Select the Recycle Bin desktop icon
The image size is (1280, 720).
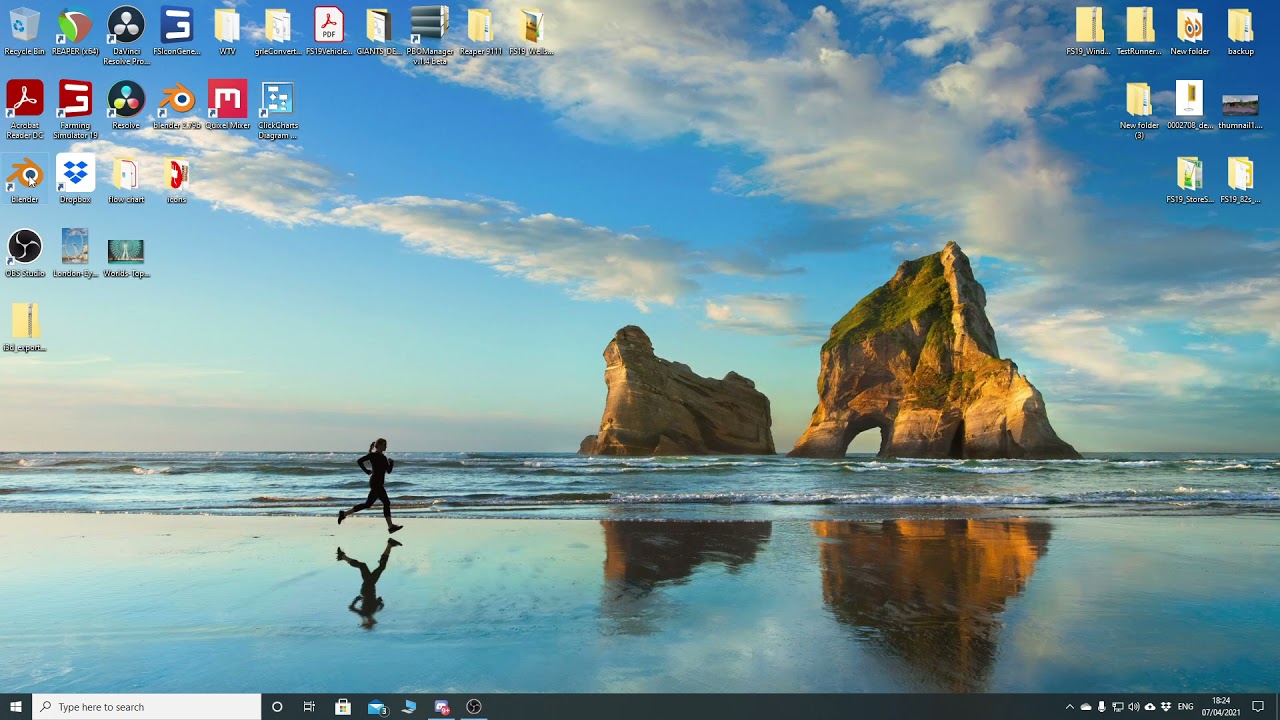(x=24, y=31)
